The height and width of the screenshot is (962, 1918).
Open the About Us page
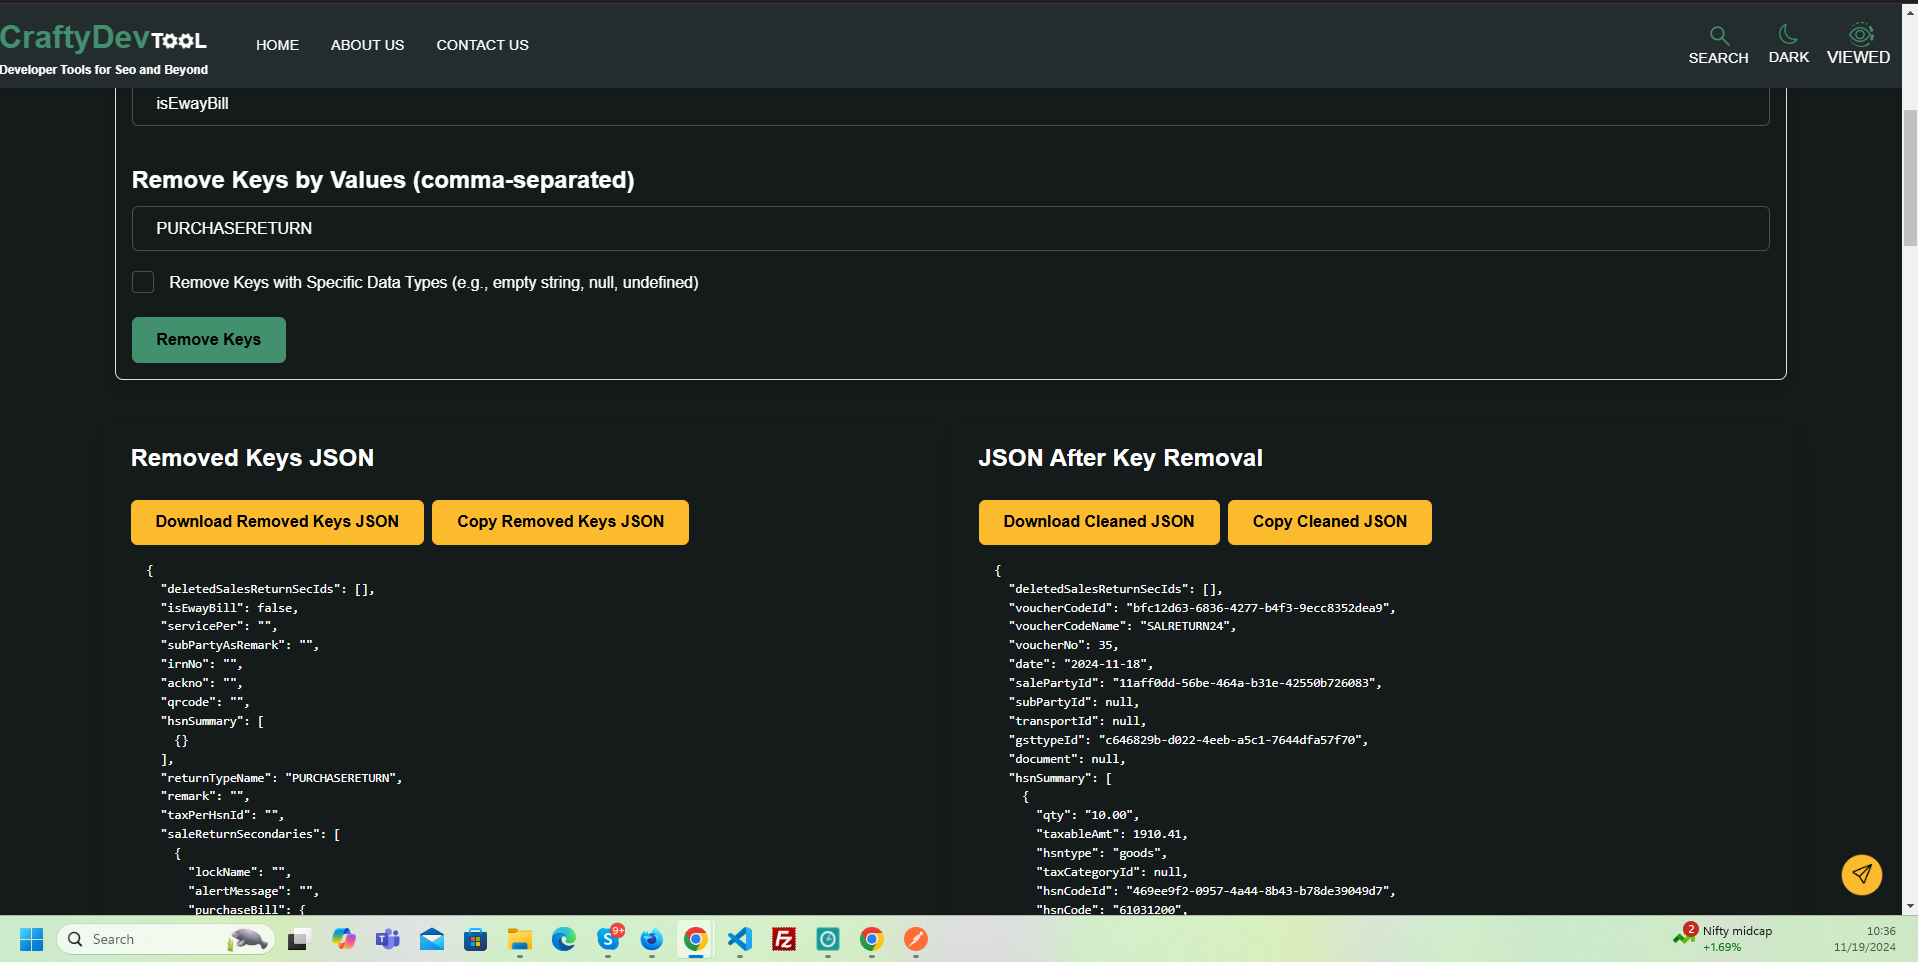point(367,45)
